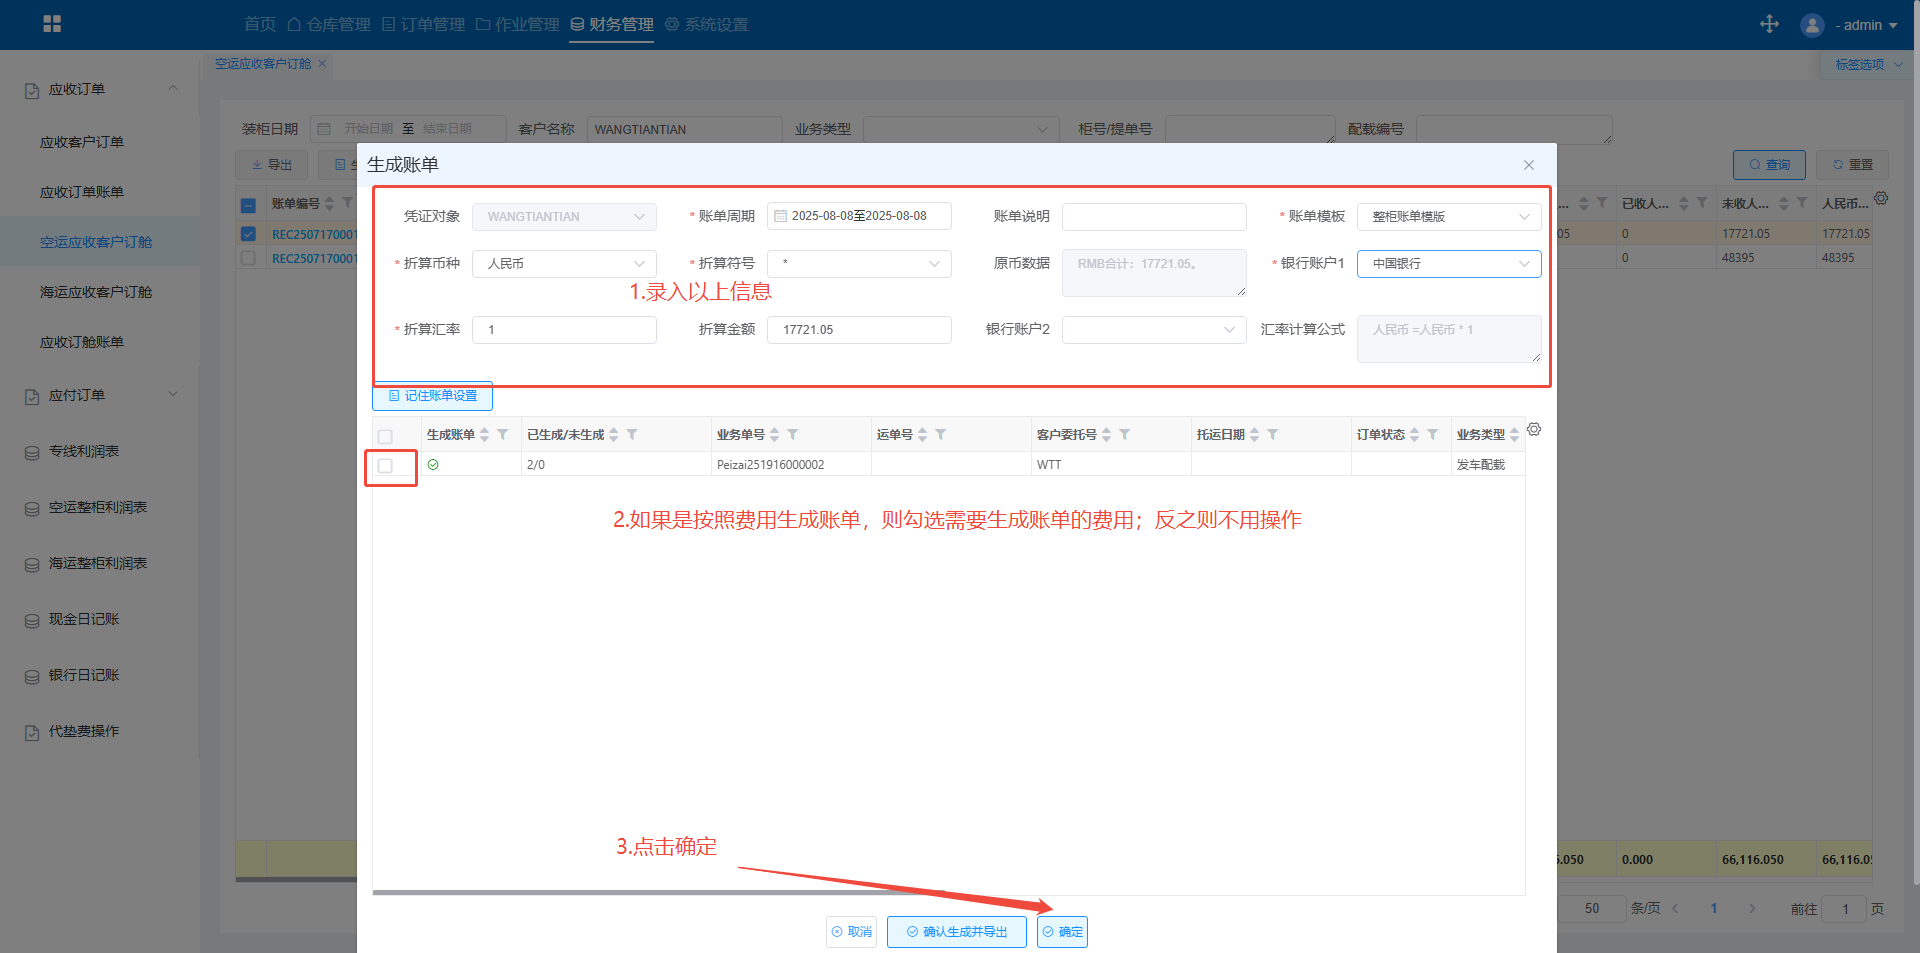Click the gear column-settings icon in dialog table
Screen dimensions: 1920x953
click(x=1534, y=430)
